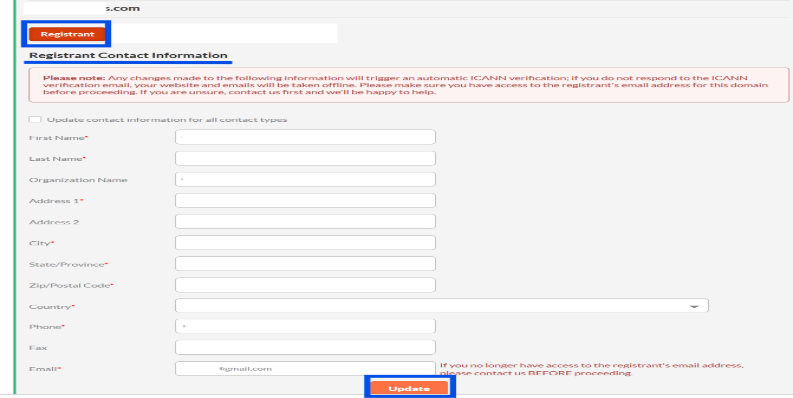Click the 'Organization Name' label
The width and height of the screenshot is (793, 398).
[78, 180]
